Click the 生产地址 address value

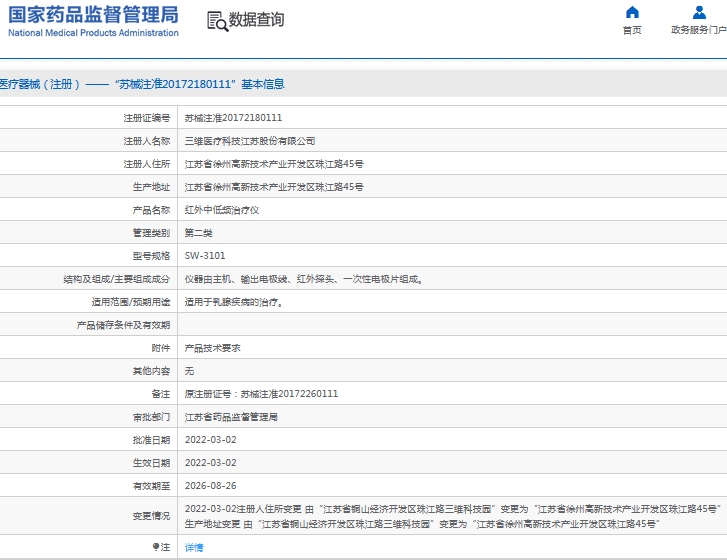274,187
